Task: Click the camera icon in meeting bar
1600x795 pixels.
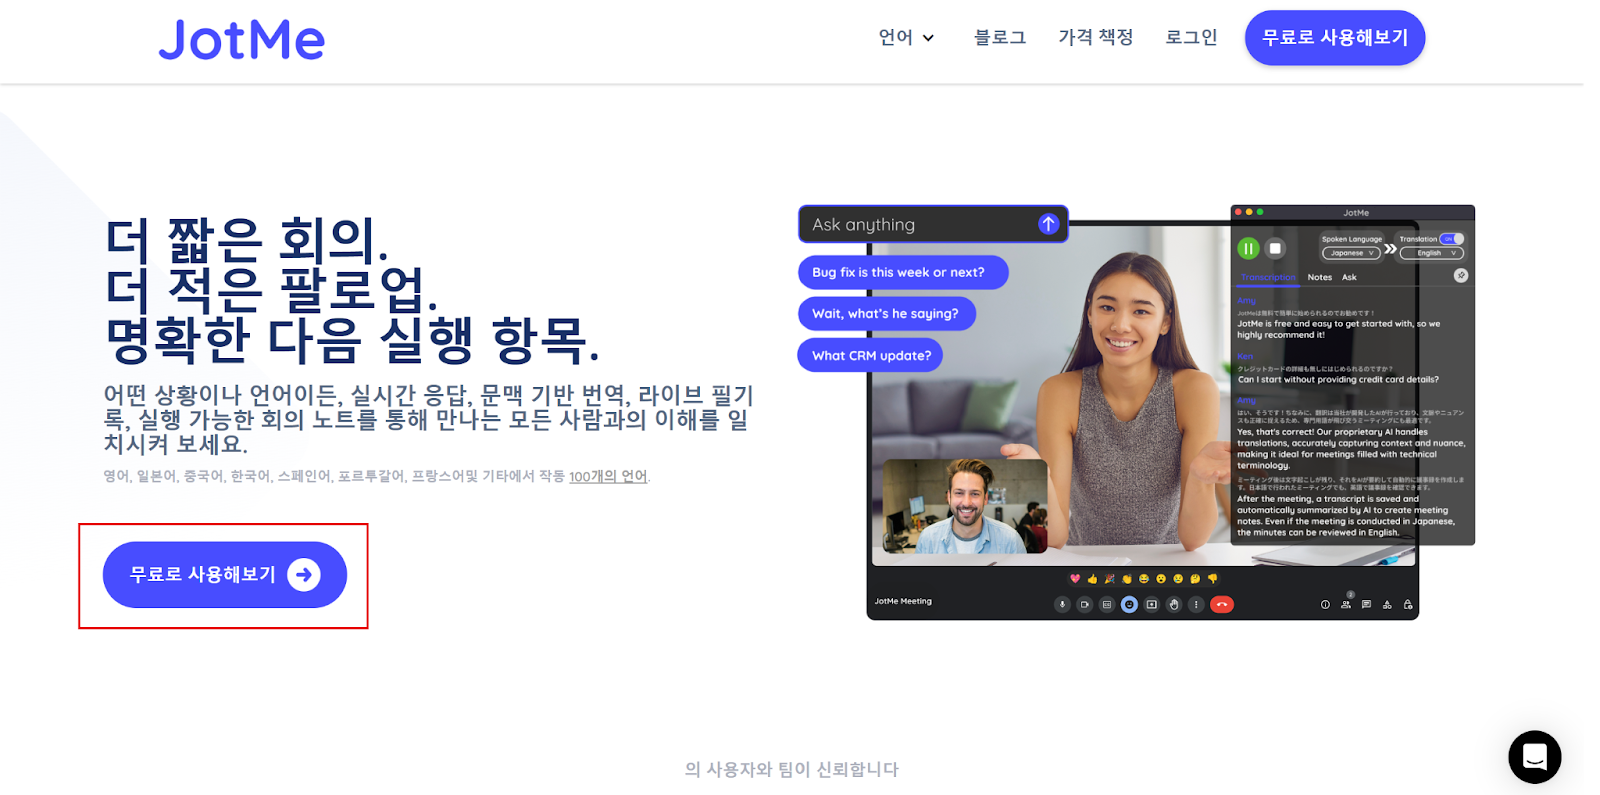Action: pyautogui.click(x=1085, y=604)
